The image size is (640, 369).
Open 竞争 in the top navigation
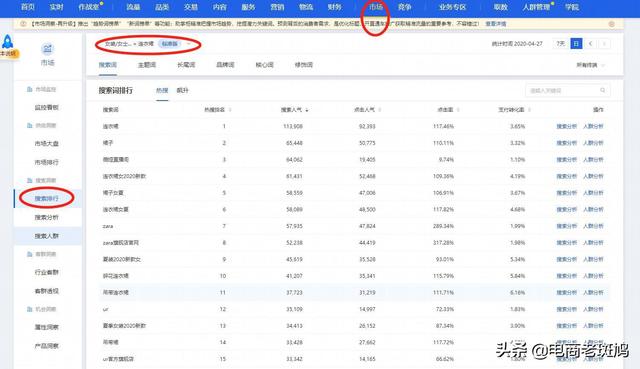tap(404, 7)
